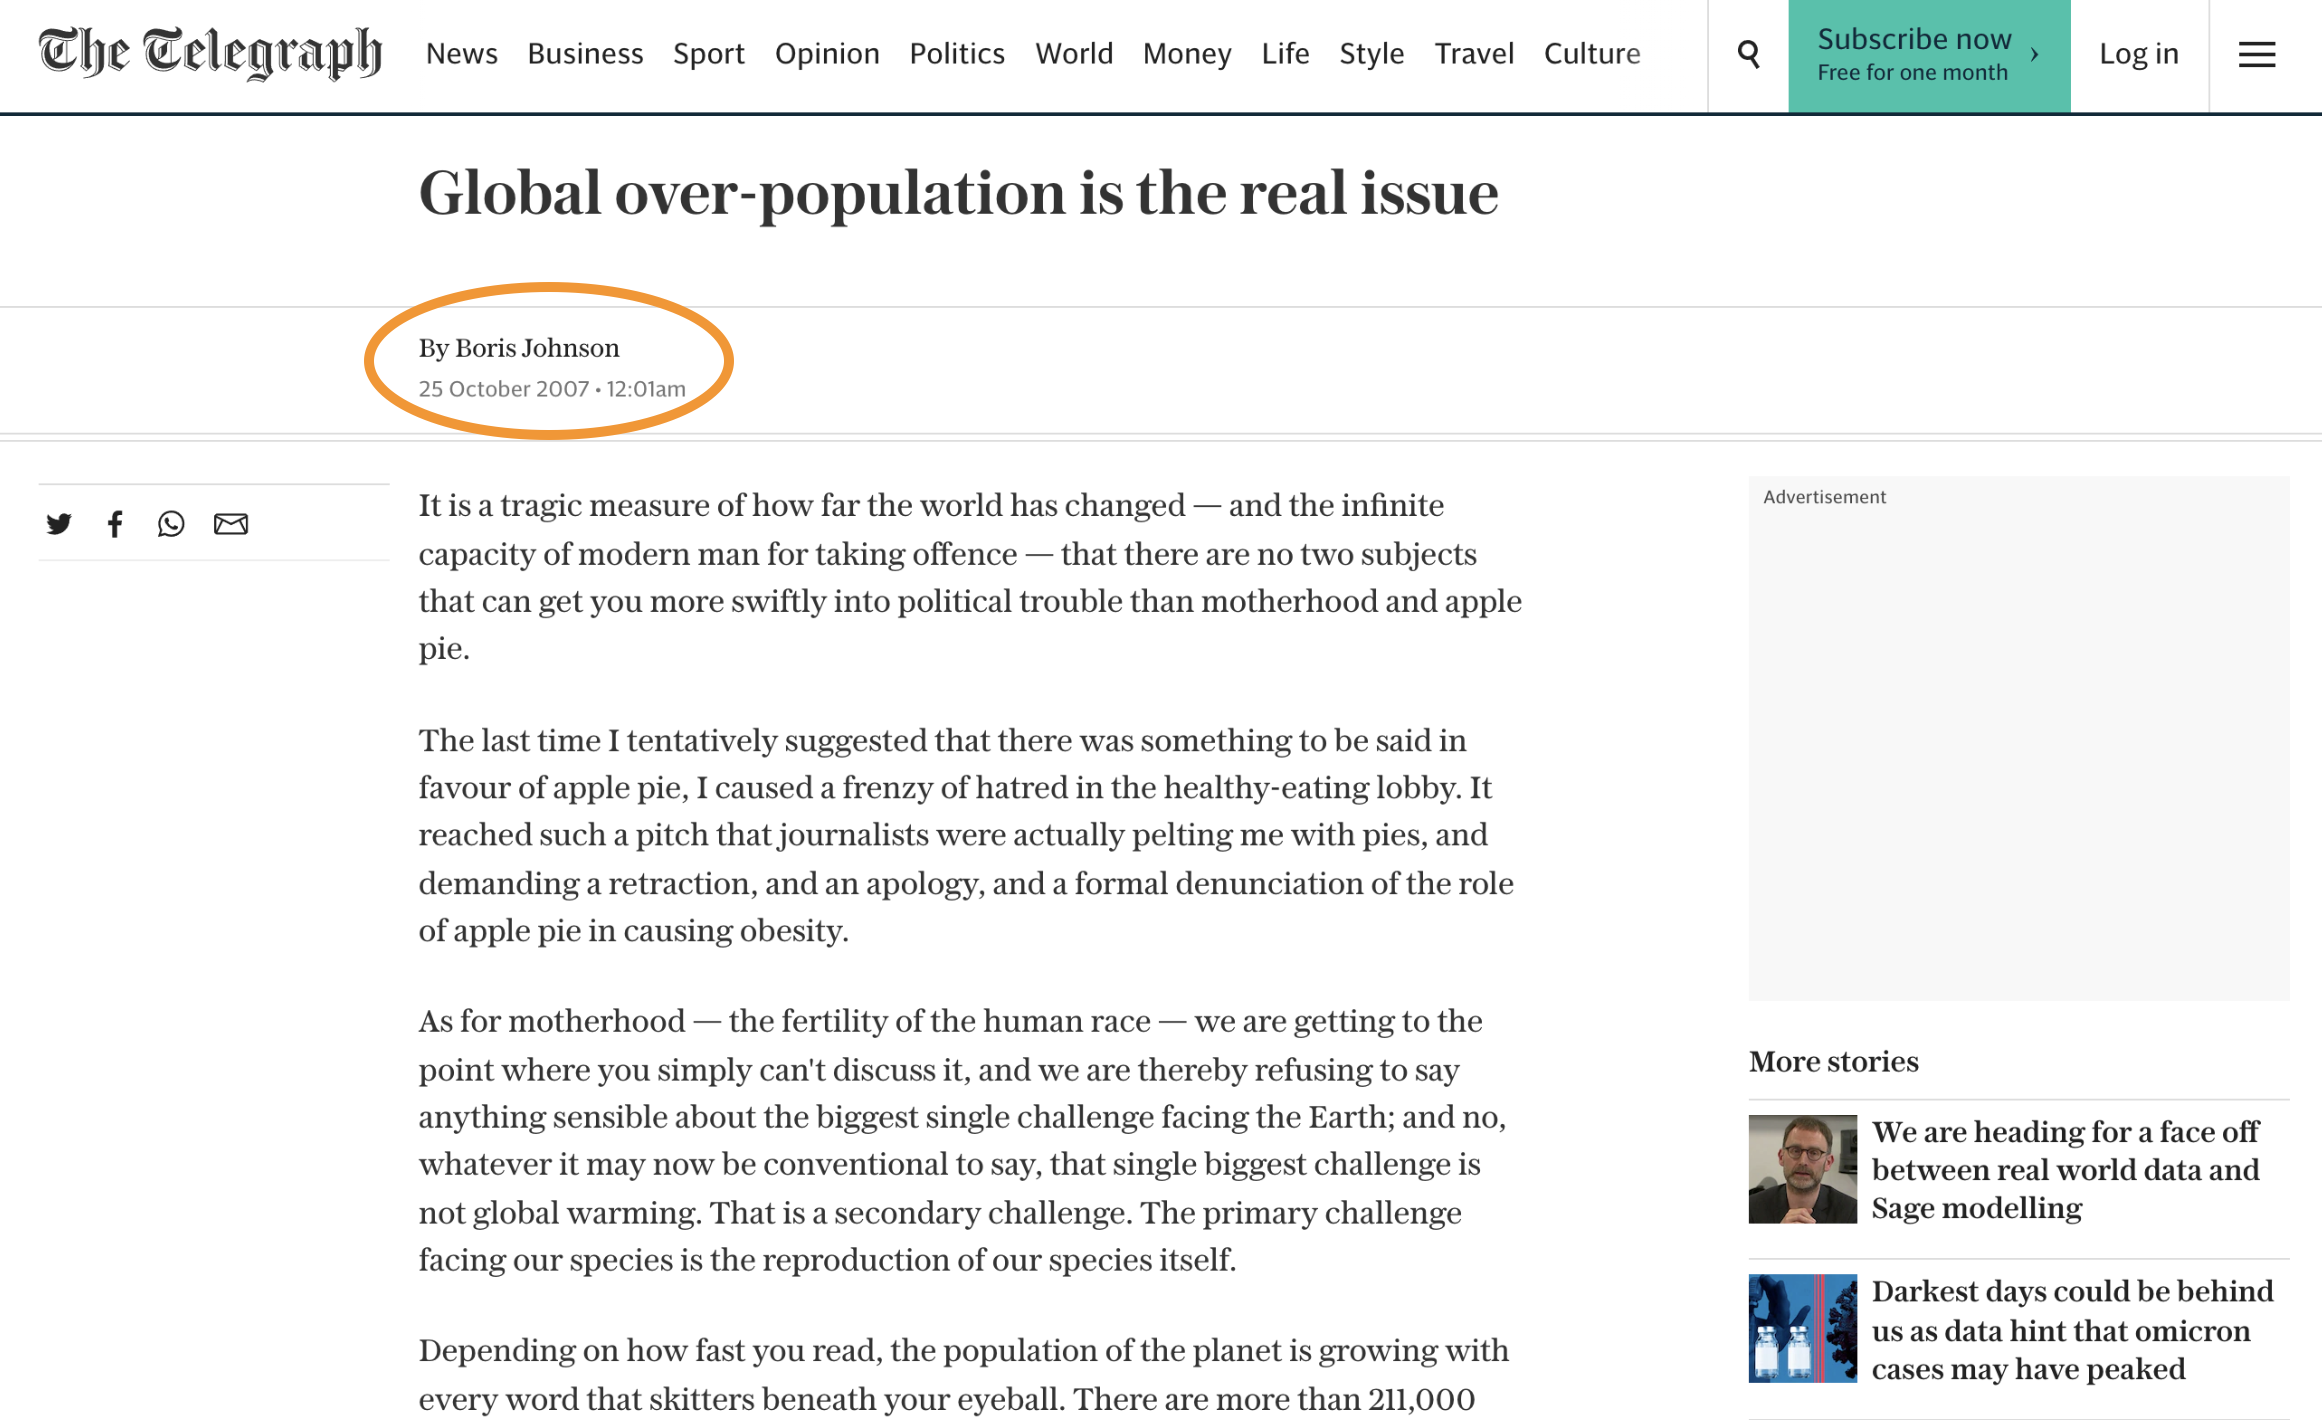Click the Subscribe now chevron arrow
This screenshot has height=1420, width=2322.
click(x=2034, y=54)
